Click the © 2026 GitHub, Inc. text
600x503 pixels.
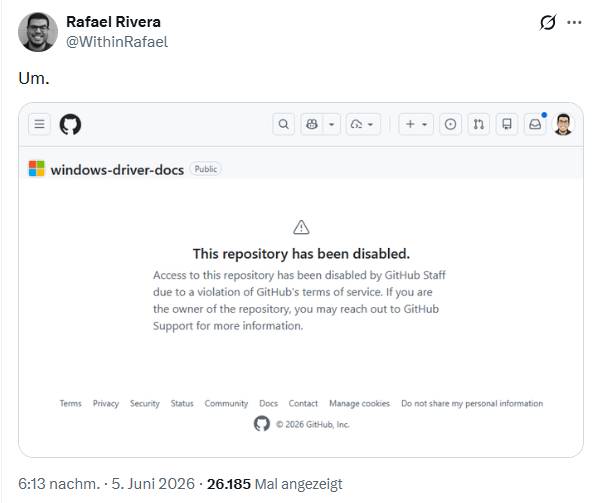pos(313,425)
